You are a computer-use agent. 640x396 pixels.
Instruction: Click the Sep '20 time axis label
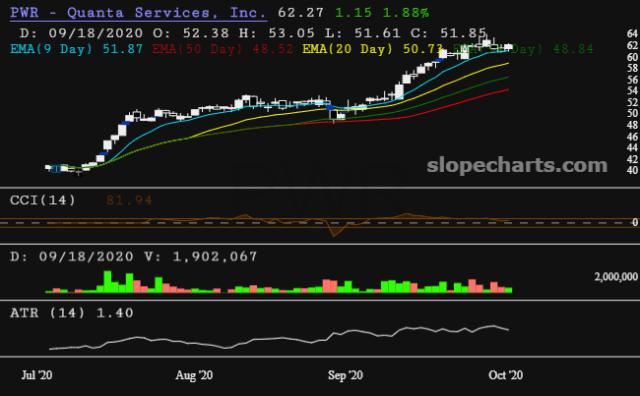[x=345, y=375]
